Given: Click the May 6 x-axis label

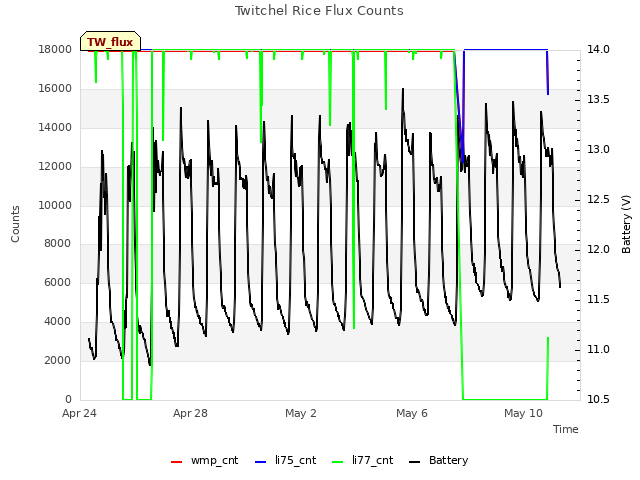Looking at the screenshot, I should tap(412, 413).
